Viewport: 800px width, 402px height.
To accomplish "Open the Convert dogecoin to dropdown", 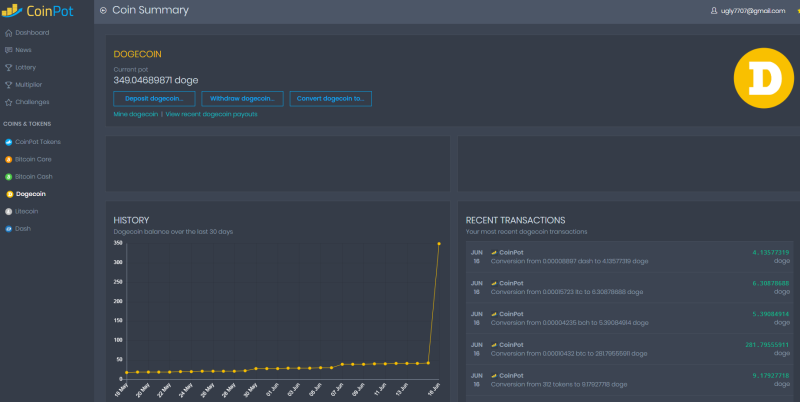I will coord(331,98).
